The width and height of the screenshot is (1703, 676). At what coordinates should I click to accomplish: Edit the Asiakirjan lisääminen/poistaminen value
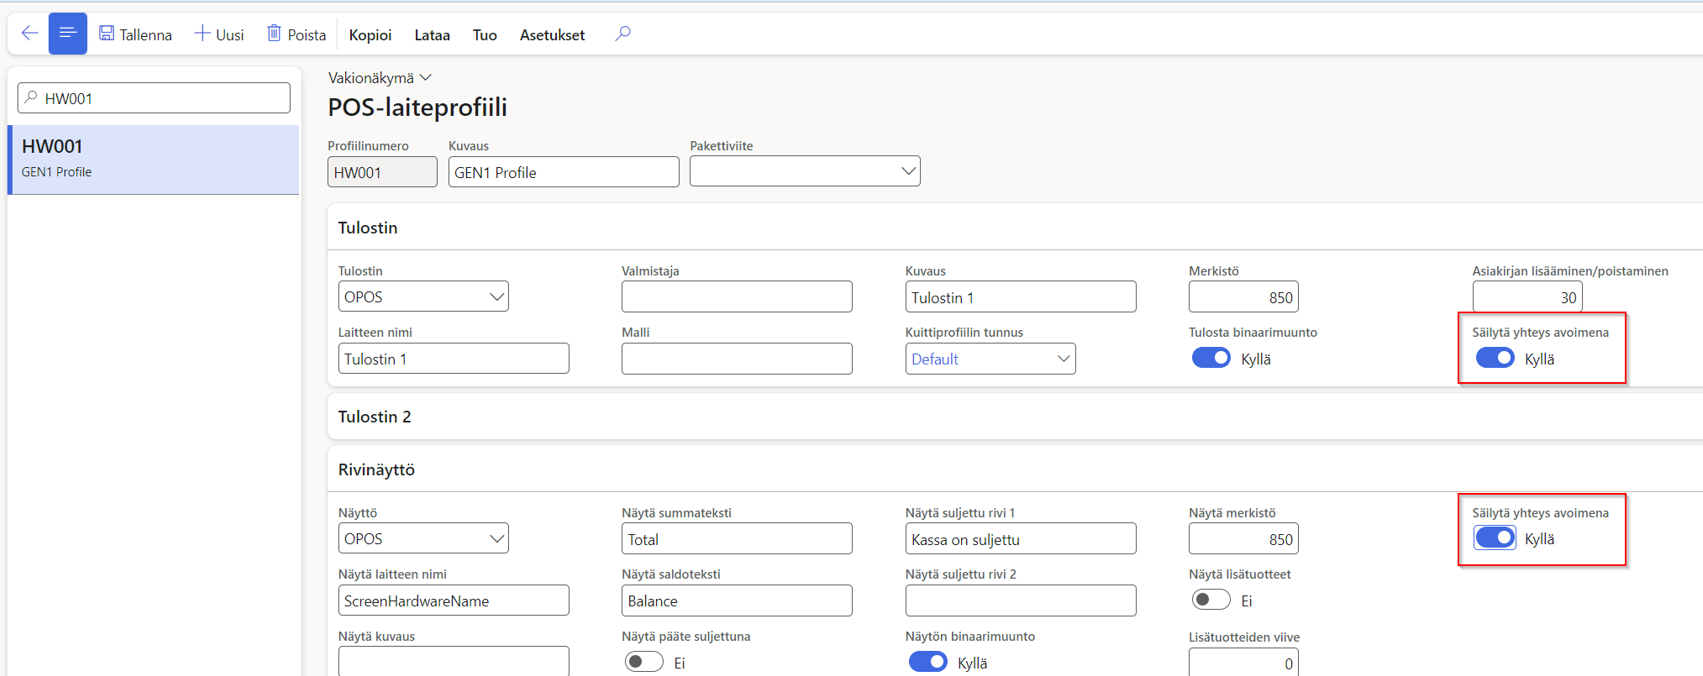[1527, 297]
